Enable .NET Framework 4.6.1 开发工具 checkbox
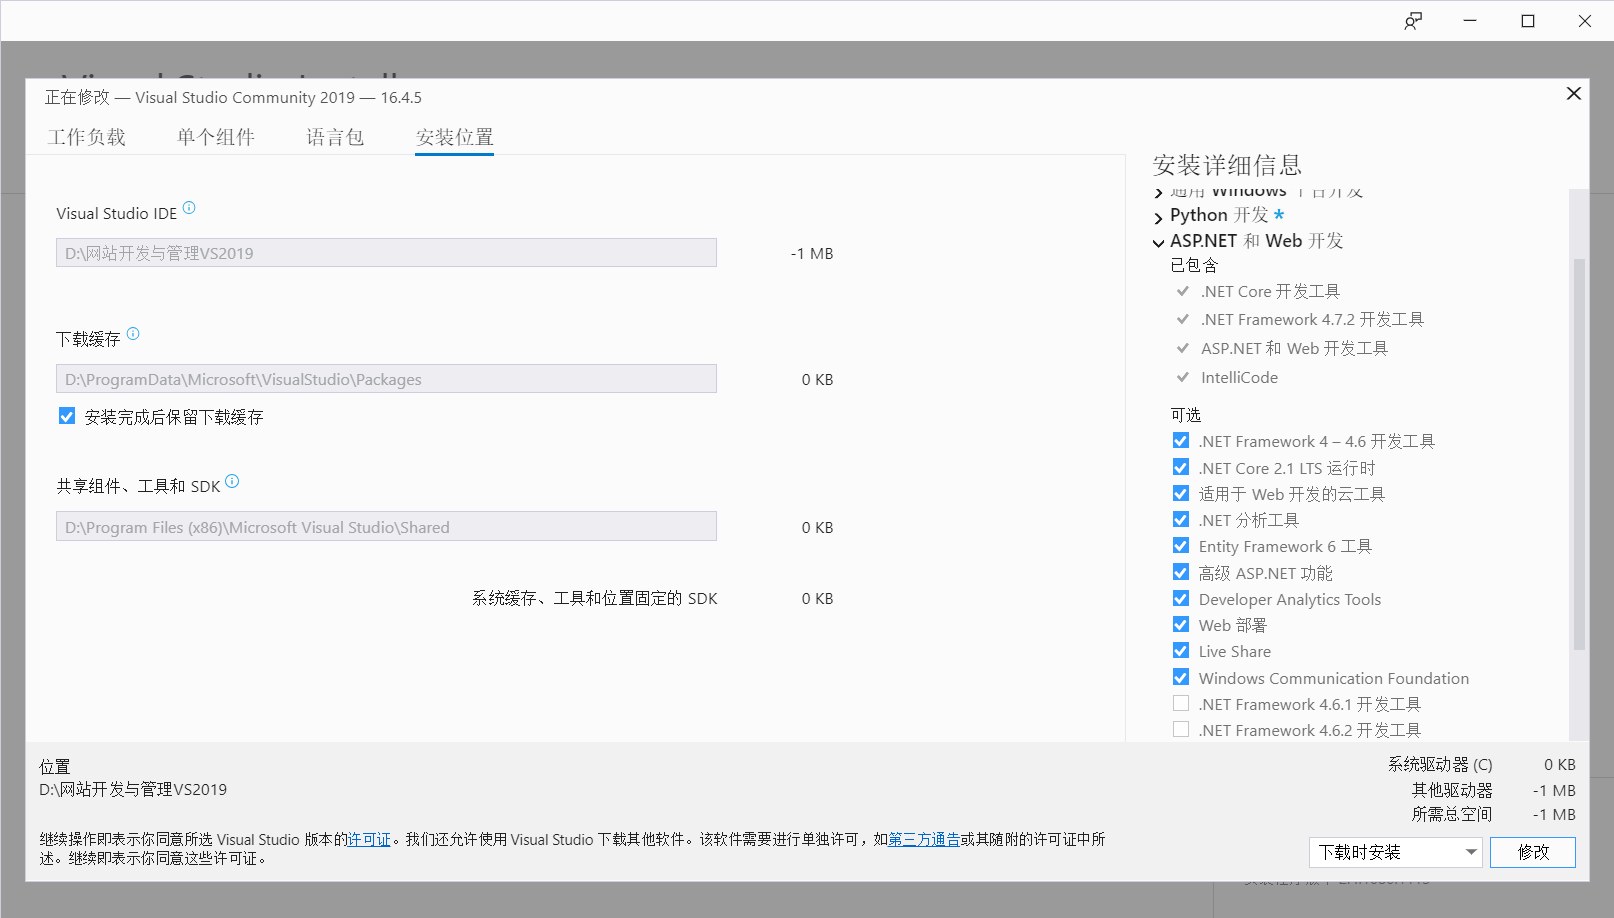 pyautogui.click(x=1181, y=704)
